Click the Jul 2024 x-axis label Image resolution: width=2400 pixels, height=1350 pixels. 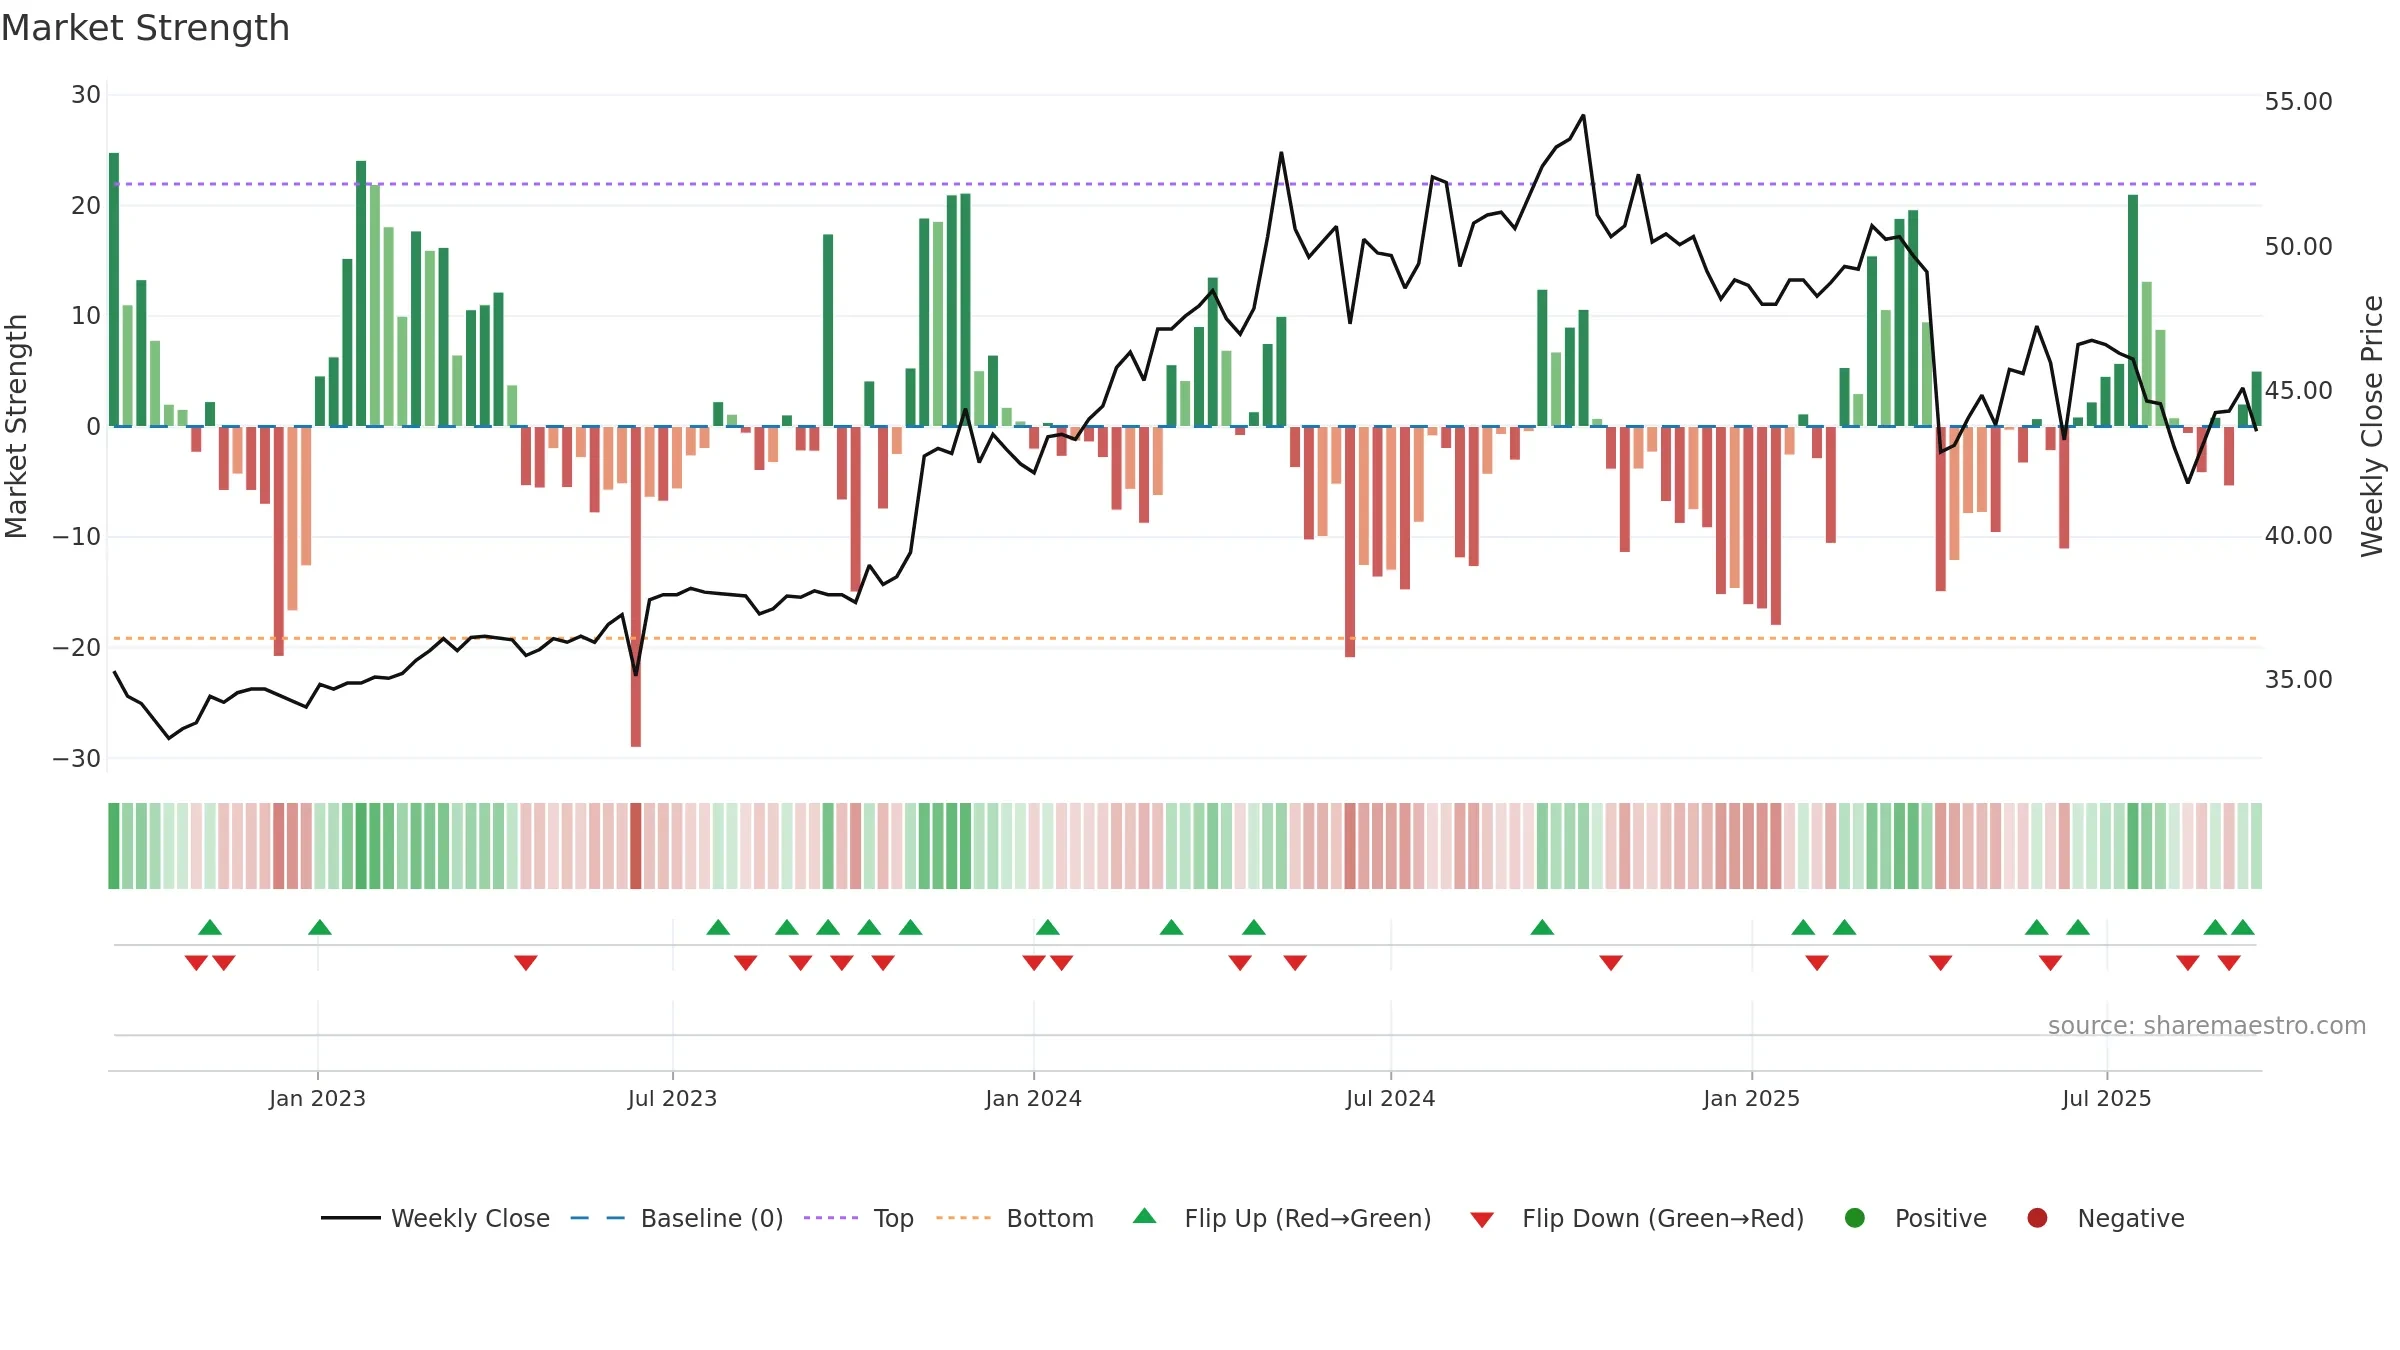tap(1390, 1098)
